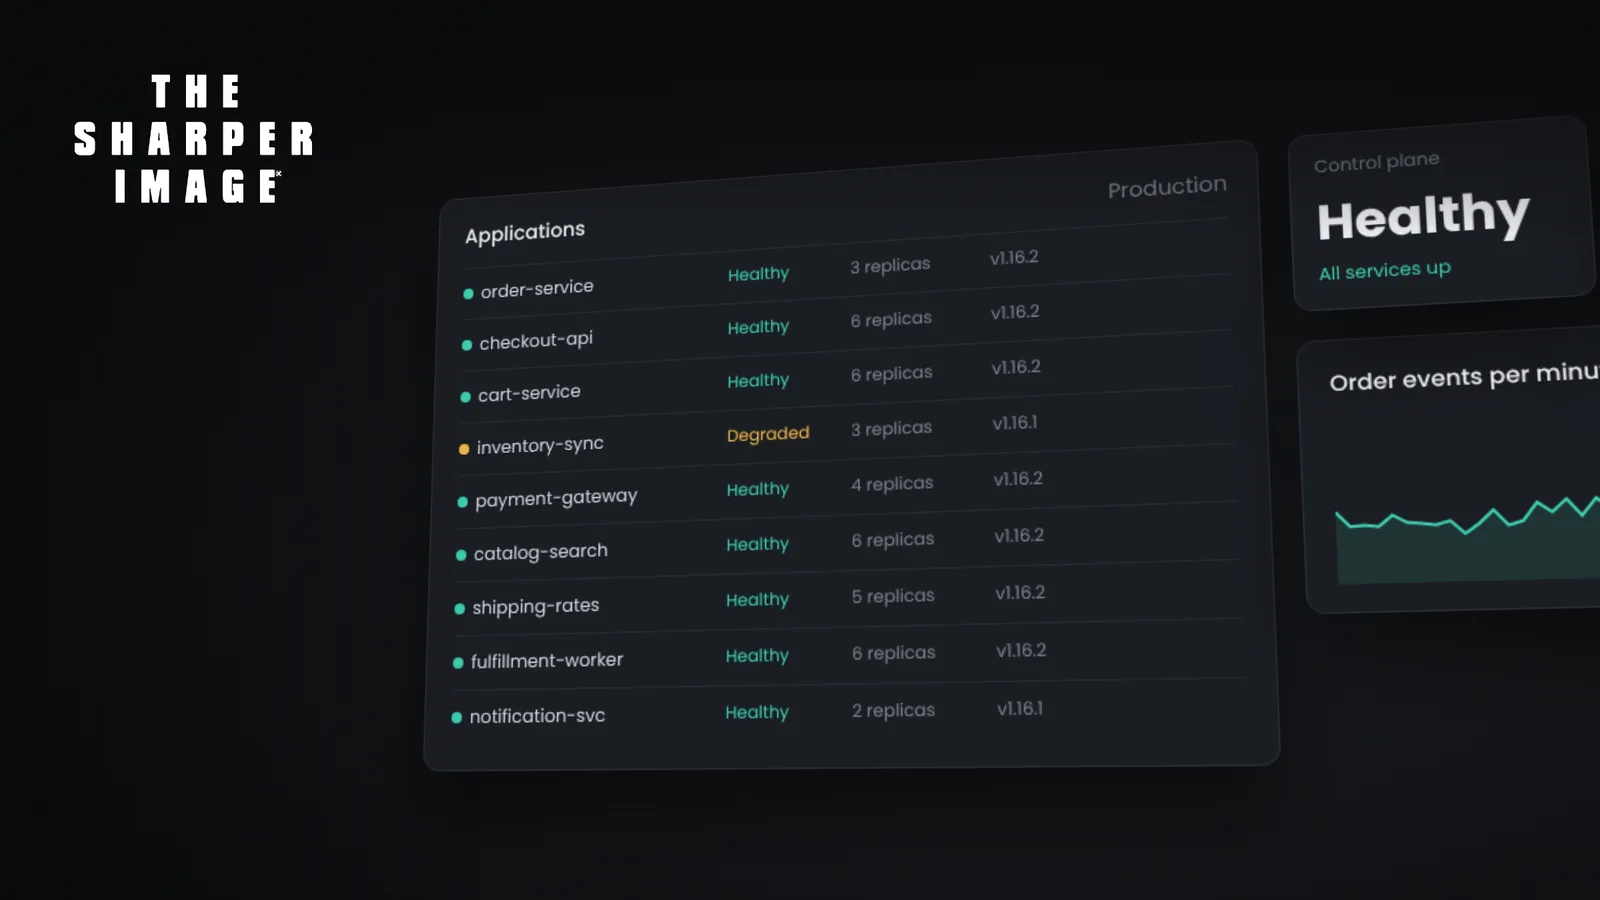The width and height of the screenshot is (1600, 900).
Task: Click the Applications panel heading
Action: click(525, 232)
